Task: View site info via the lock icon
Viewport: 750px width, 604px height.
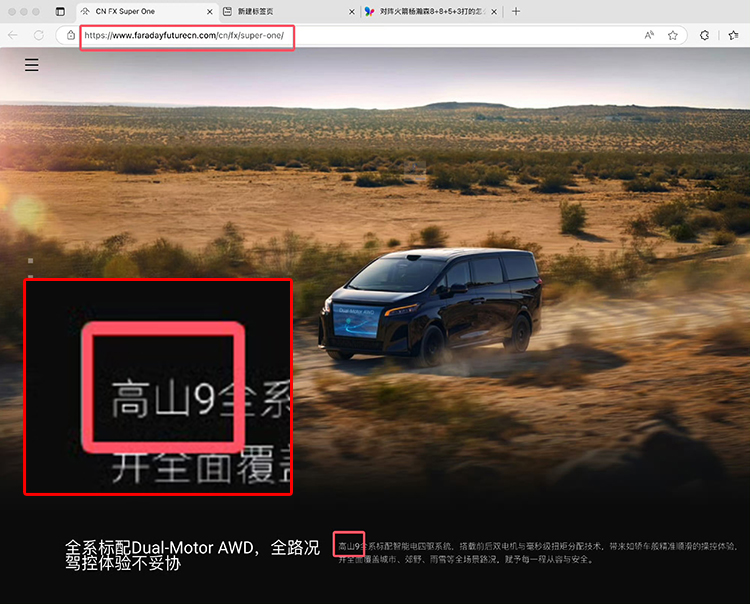Action: pos(70,35)
